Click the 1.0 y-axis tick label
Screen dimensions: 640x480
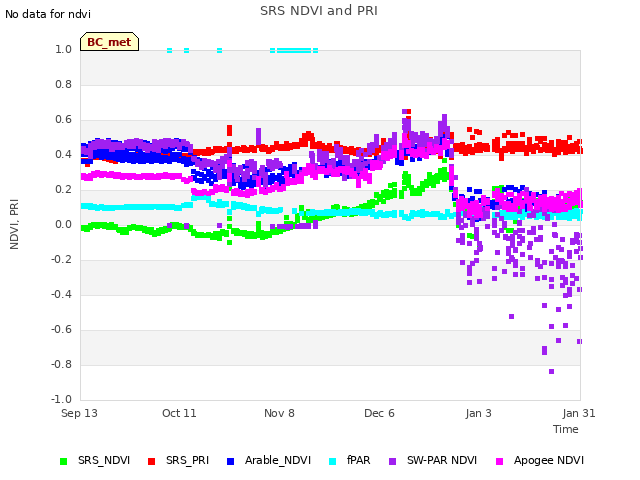[63, 49]
